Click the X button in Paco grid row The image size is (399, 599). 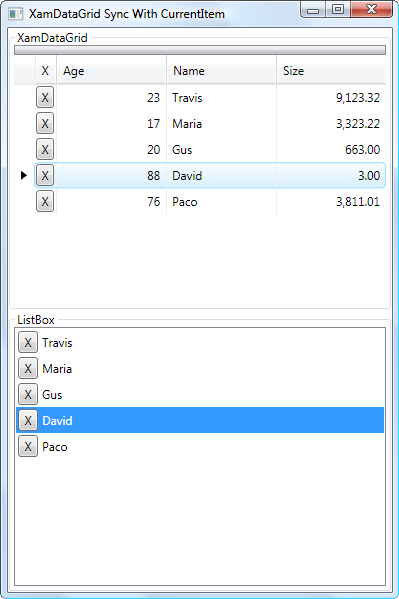[45, 201]
